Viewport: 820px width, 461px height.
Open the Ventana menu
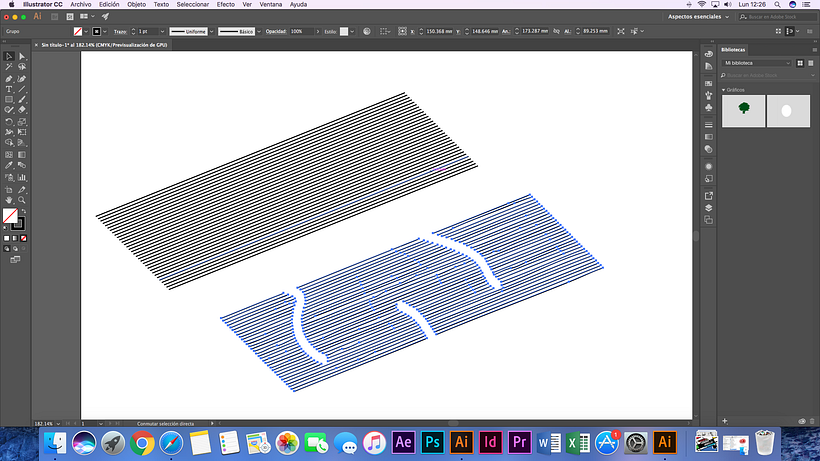click(271, 4)
